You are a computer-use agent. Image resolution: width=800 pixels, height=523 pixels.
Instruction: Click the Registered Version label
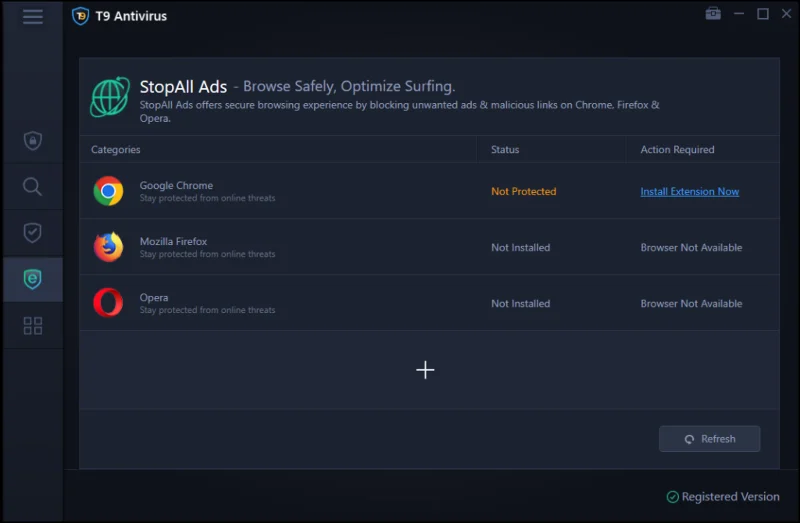(730, 497)
